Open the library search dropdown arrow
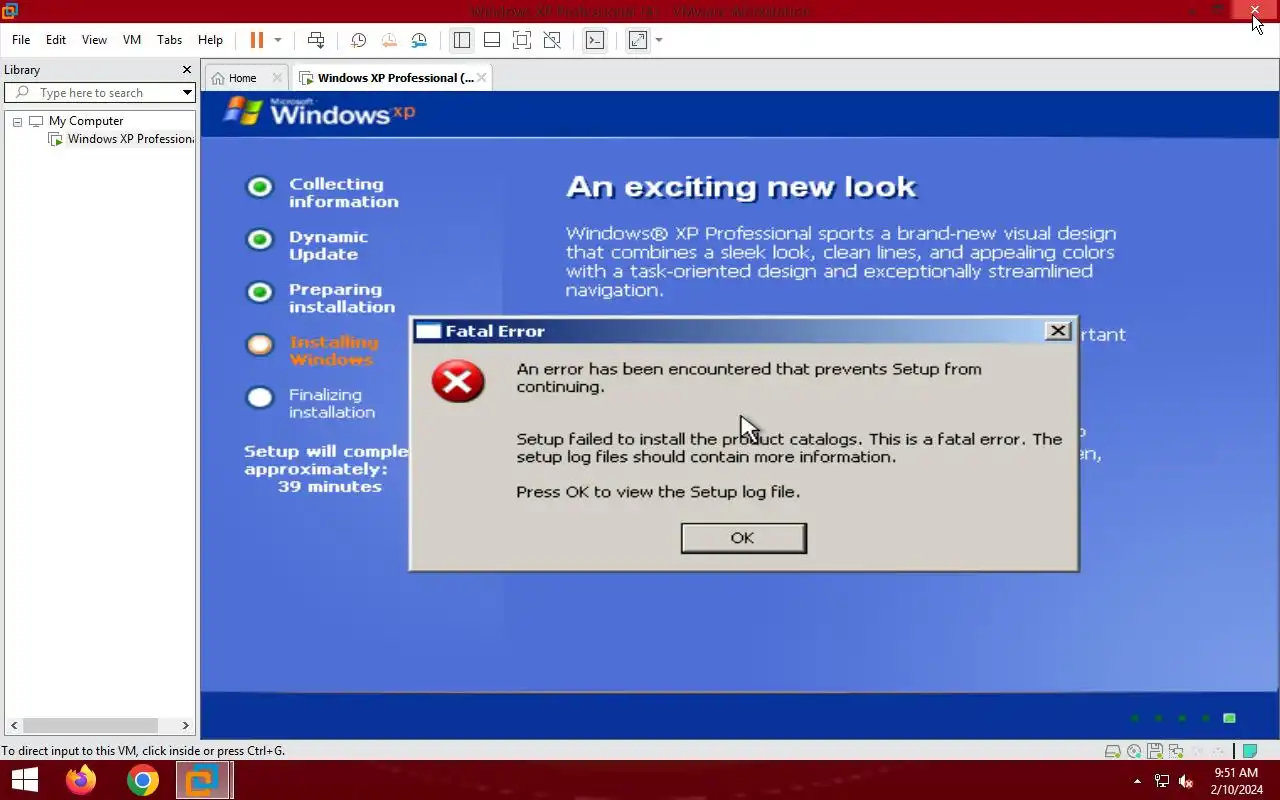 pyautogui.click(x=187, y=93)
